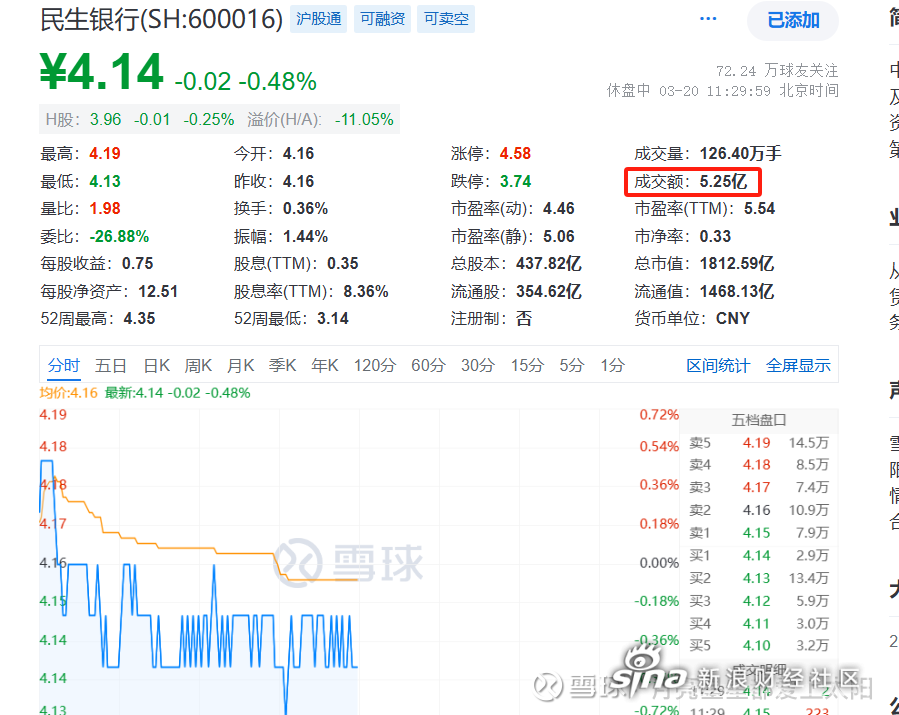Click the 可融资 tag
The width and height of the screenshot is (899, 715).
pos(382,19)
